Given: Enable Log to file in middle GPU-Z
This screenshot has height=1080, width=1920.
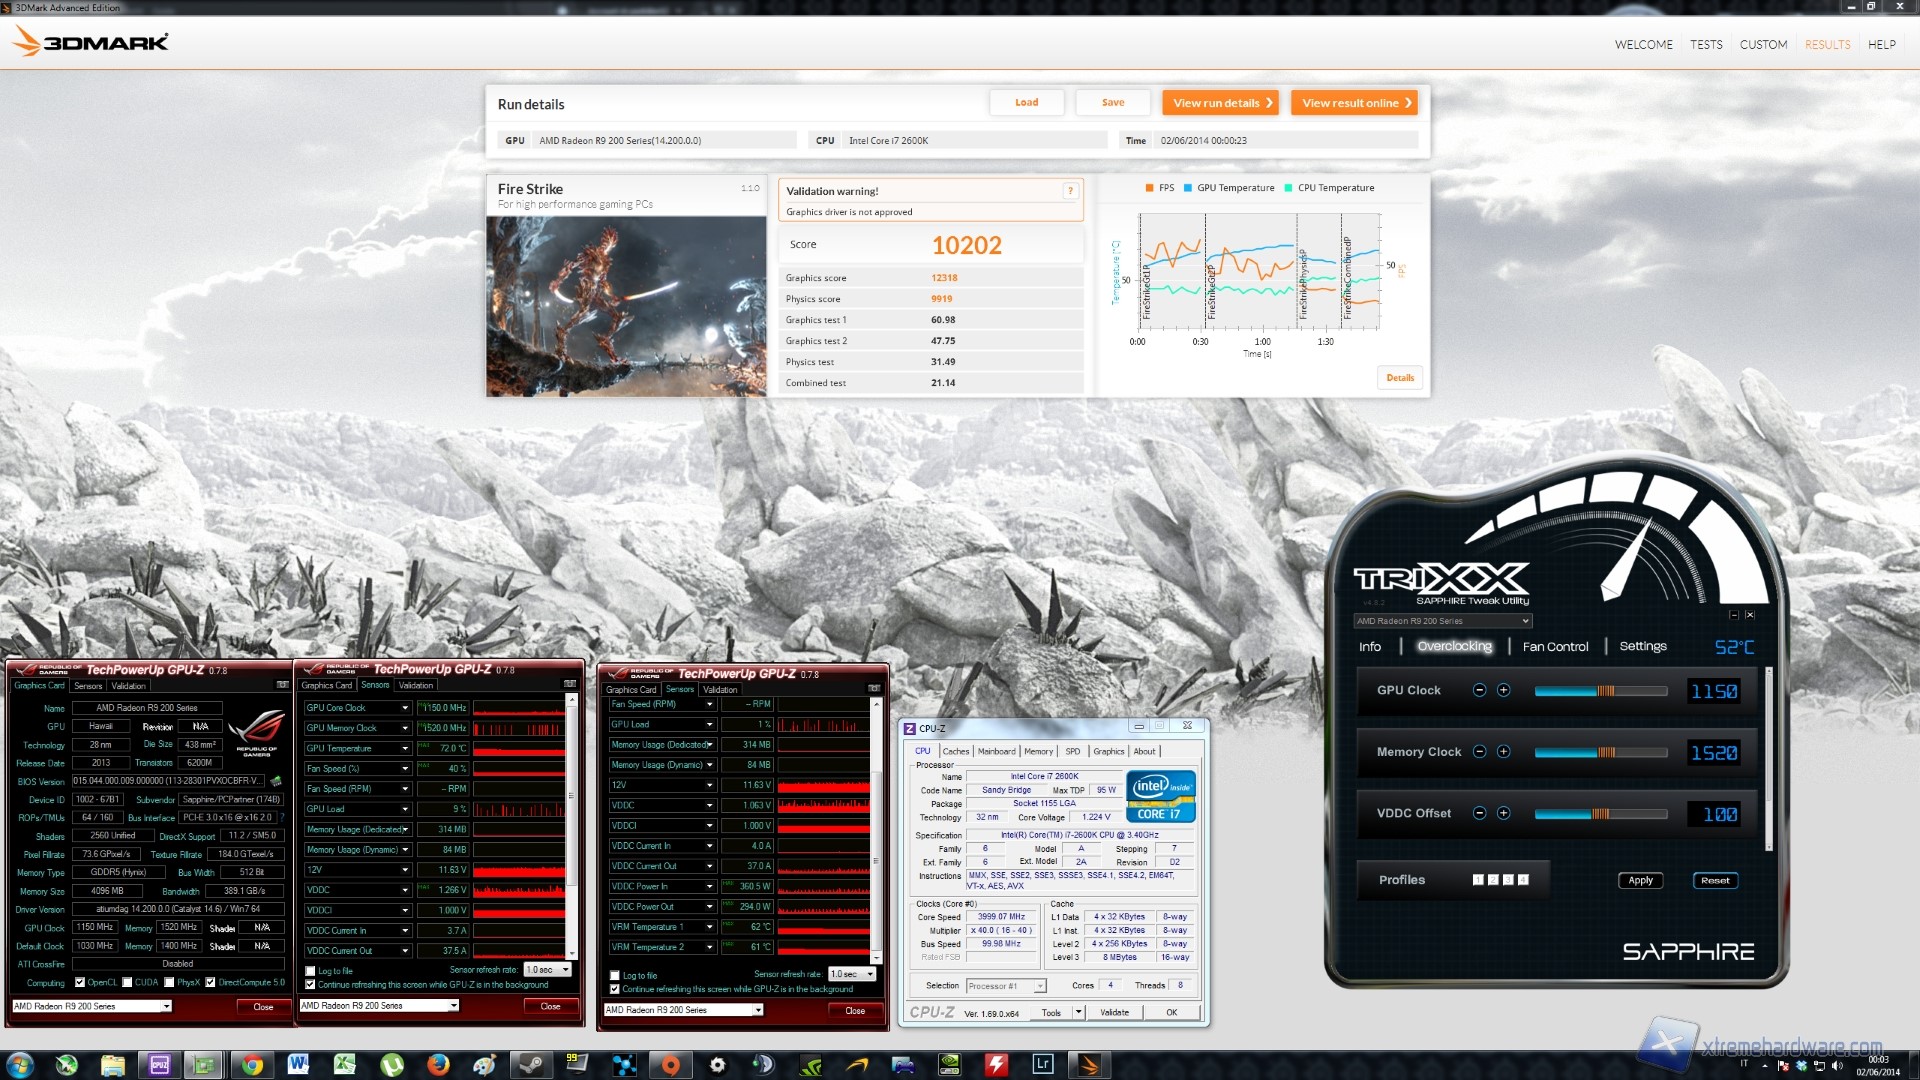Looking at the screenshot, I should point(310,971).
